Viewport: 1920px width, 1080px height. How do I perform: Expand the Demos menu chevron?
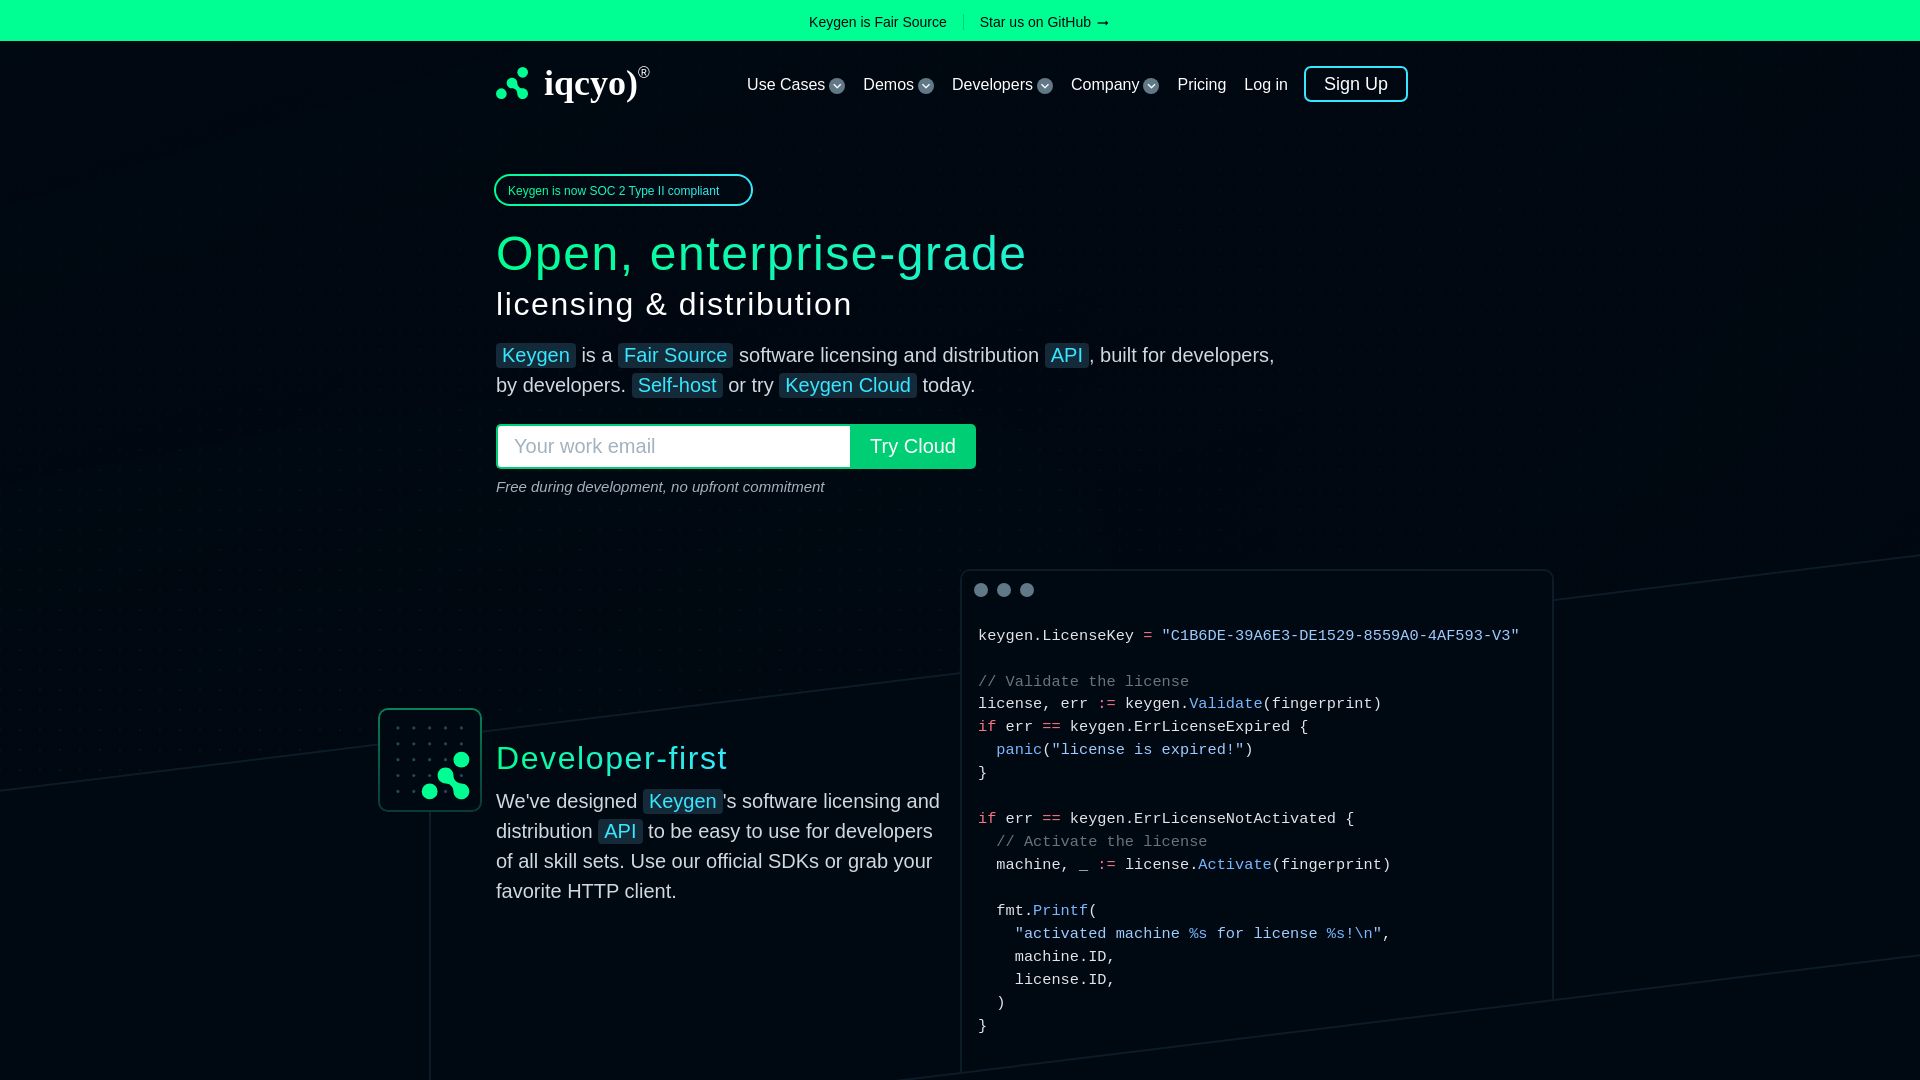[x=926, y=86]
